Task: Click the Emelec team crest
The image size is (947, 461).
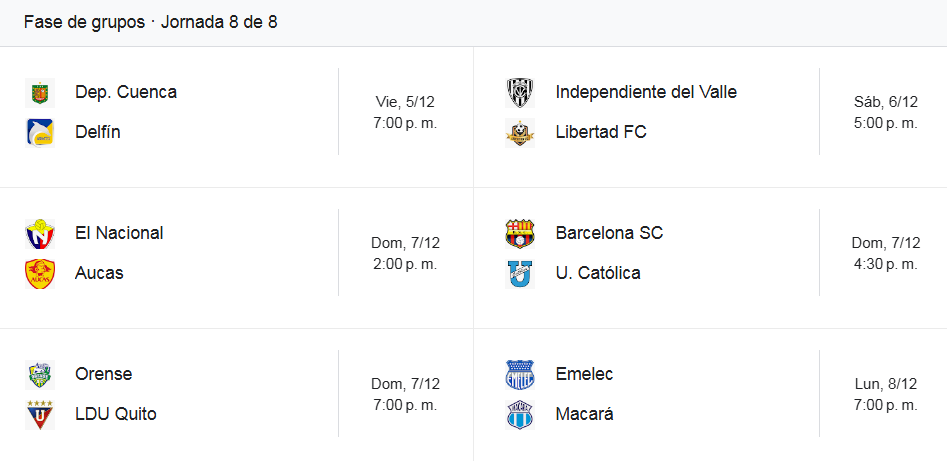Action: point(520,375)
